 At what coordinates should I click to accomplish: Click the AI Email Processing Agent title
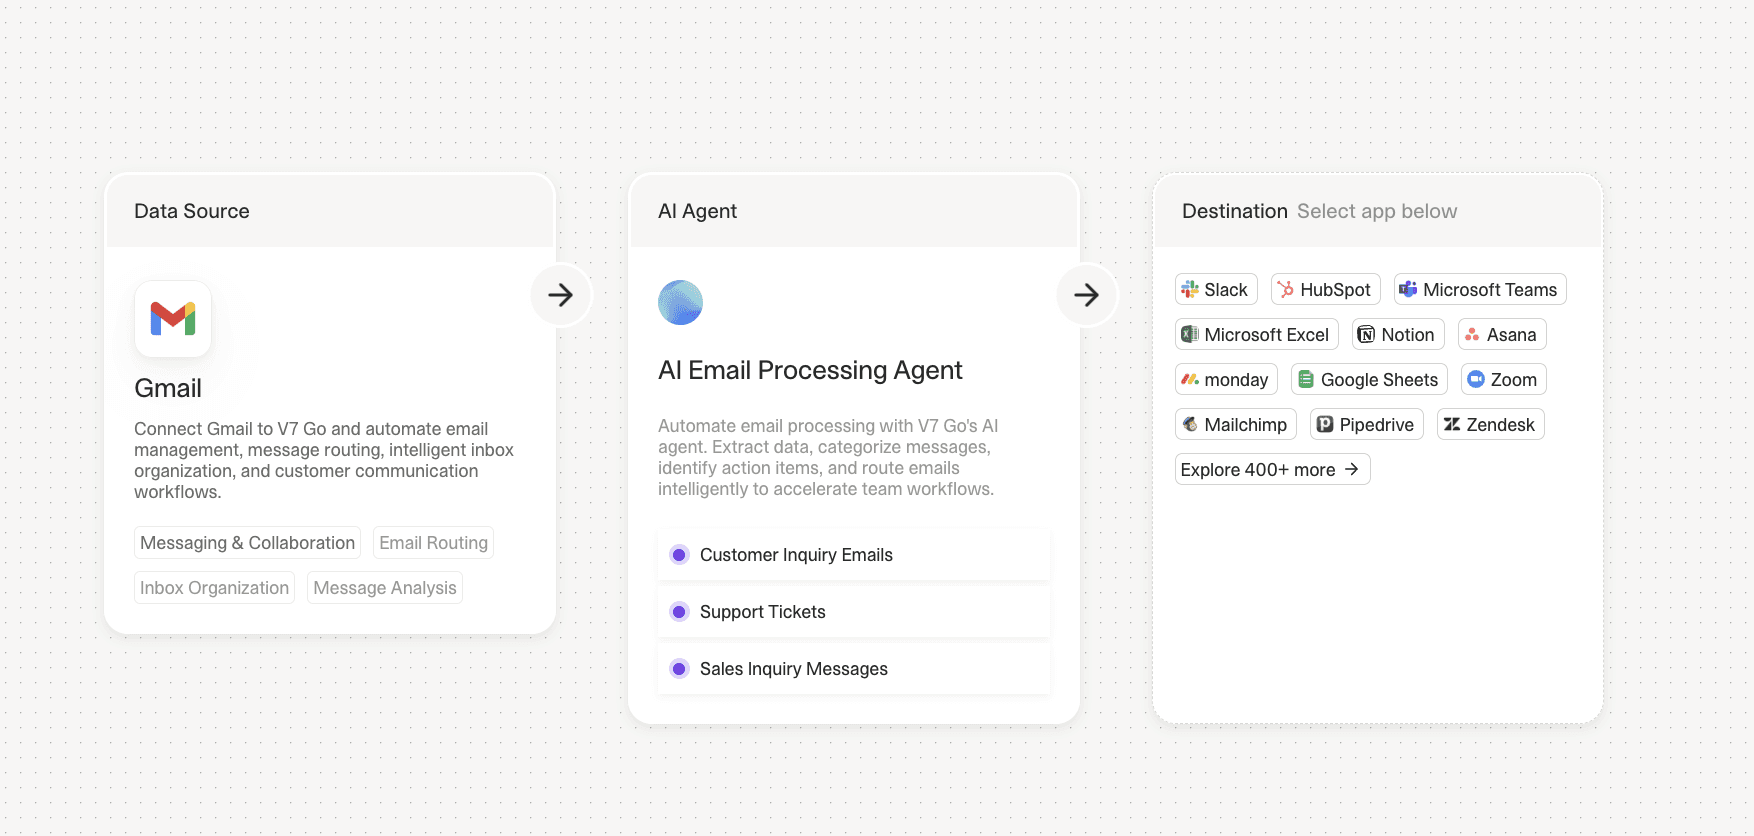pos(810,370)
